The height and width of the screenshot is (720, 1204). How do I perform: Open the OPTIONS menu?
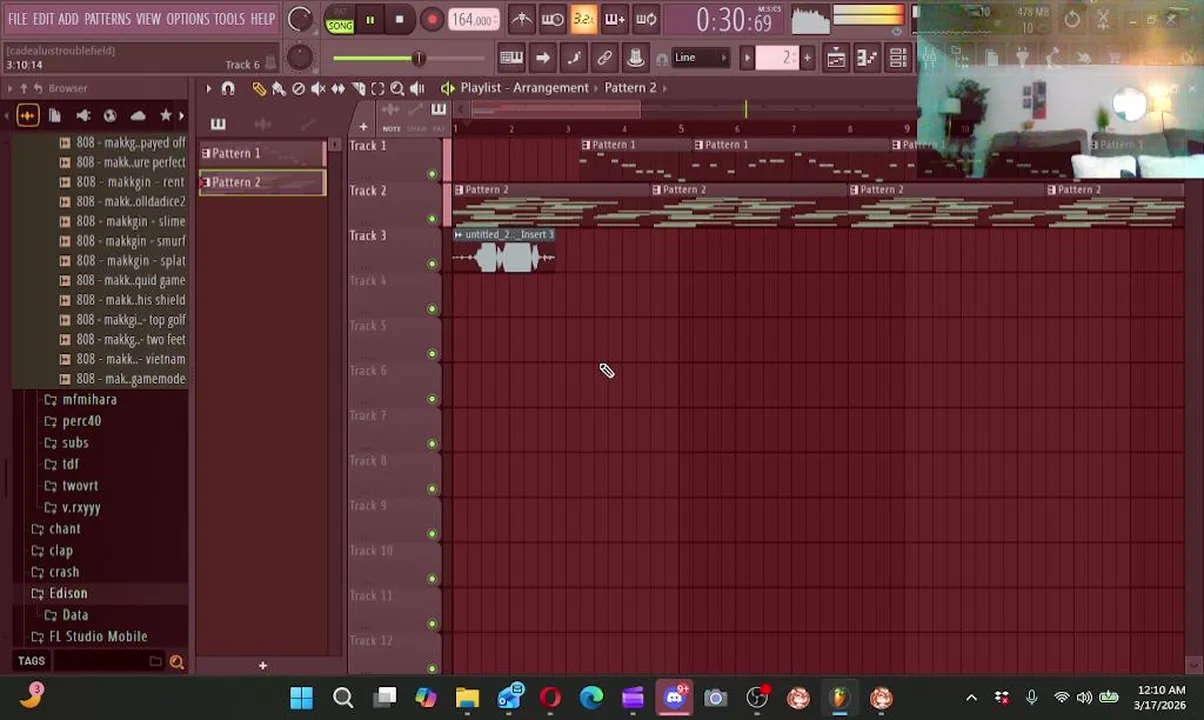pos(187,19)
